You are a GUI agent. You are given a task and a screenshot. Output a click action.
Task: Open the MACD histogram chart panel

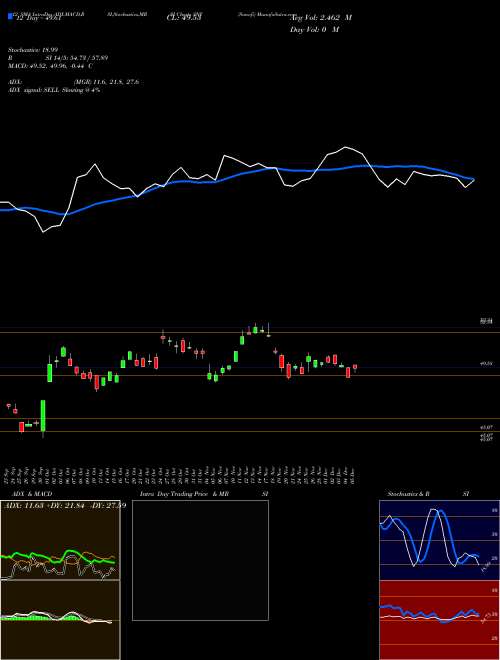point(60,620)
